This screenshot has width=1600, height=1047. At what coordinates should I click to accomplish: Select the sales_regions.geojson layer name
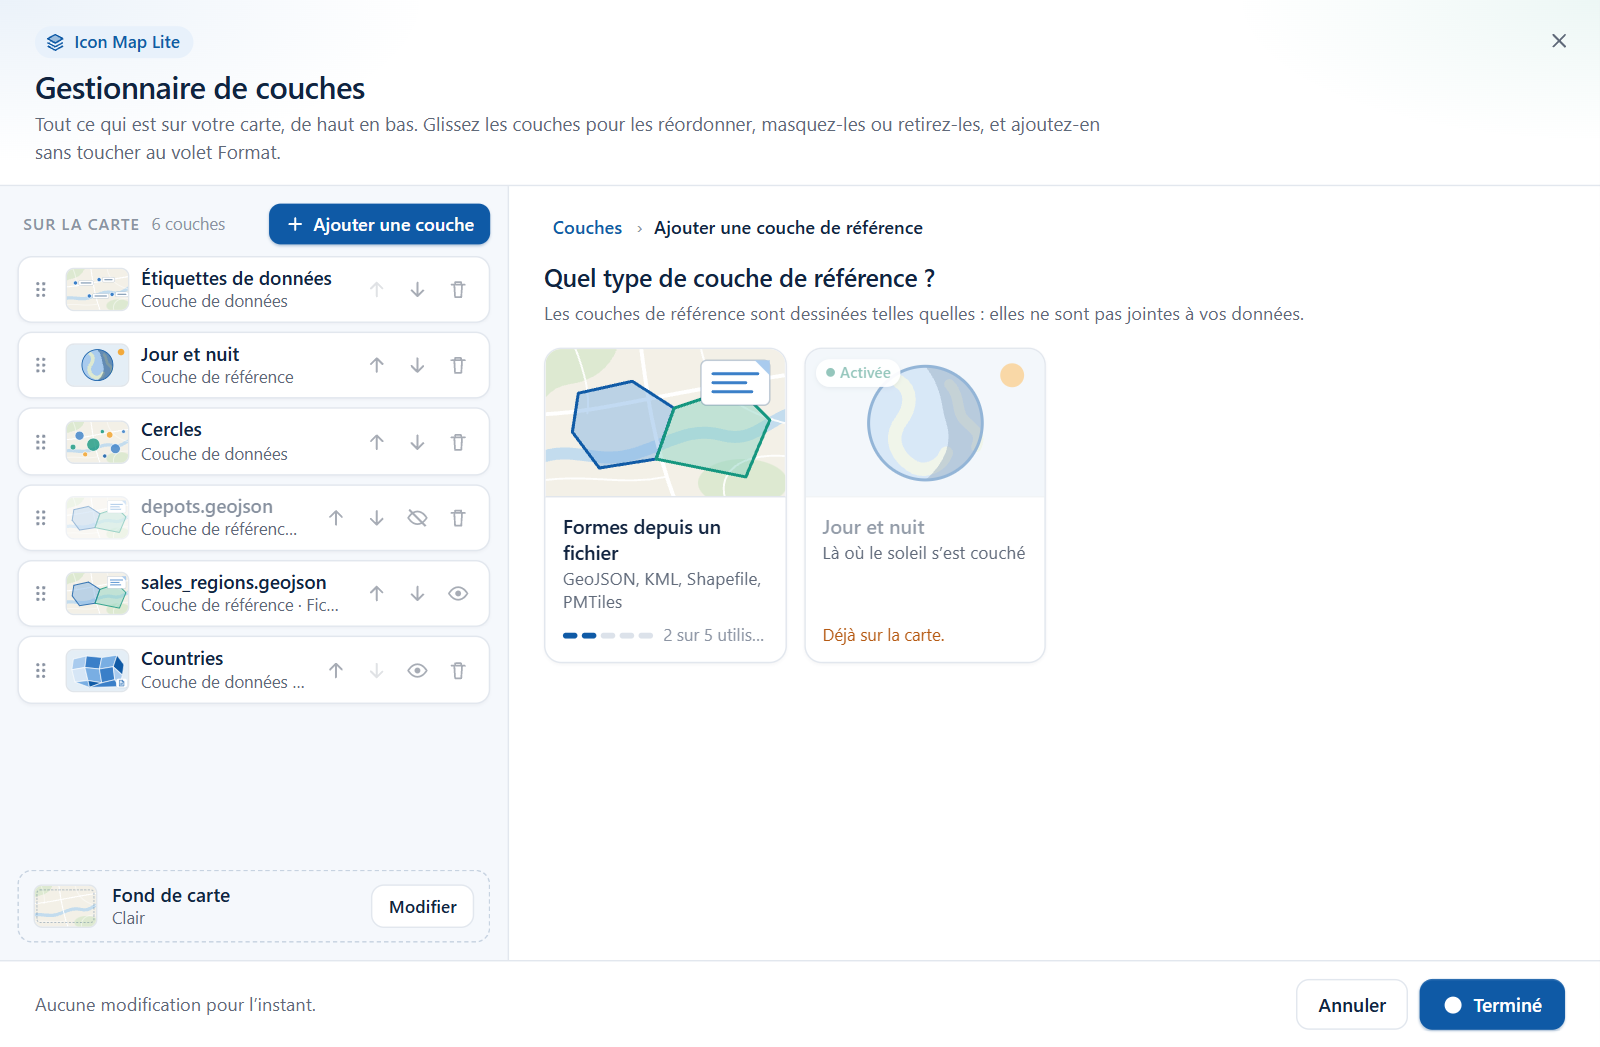[x=234, y=582]
